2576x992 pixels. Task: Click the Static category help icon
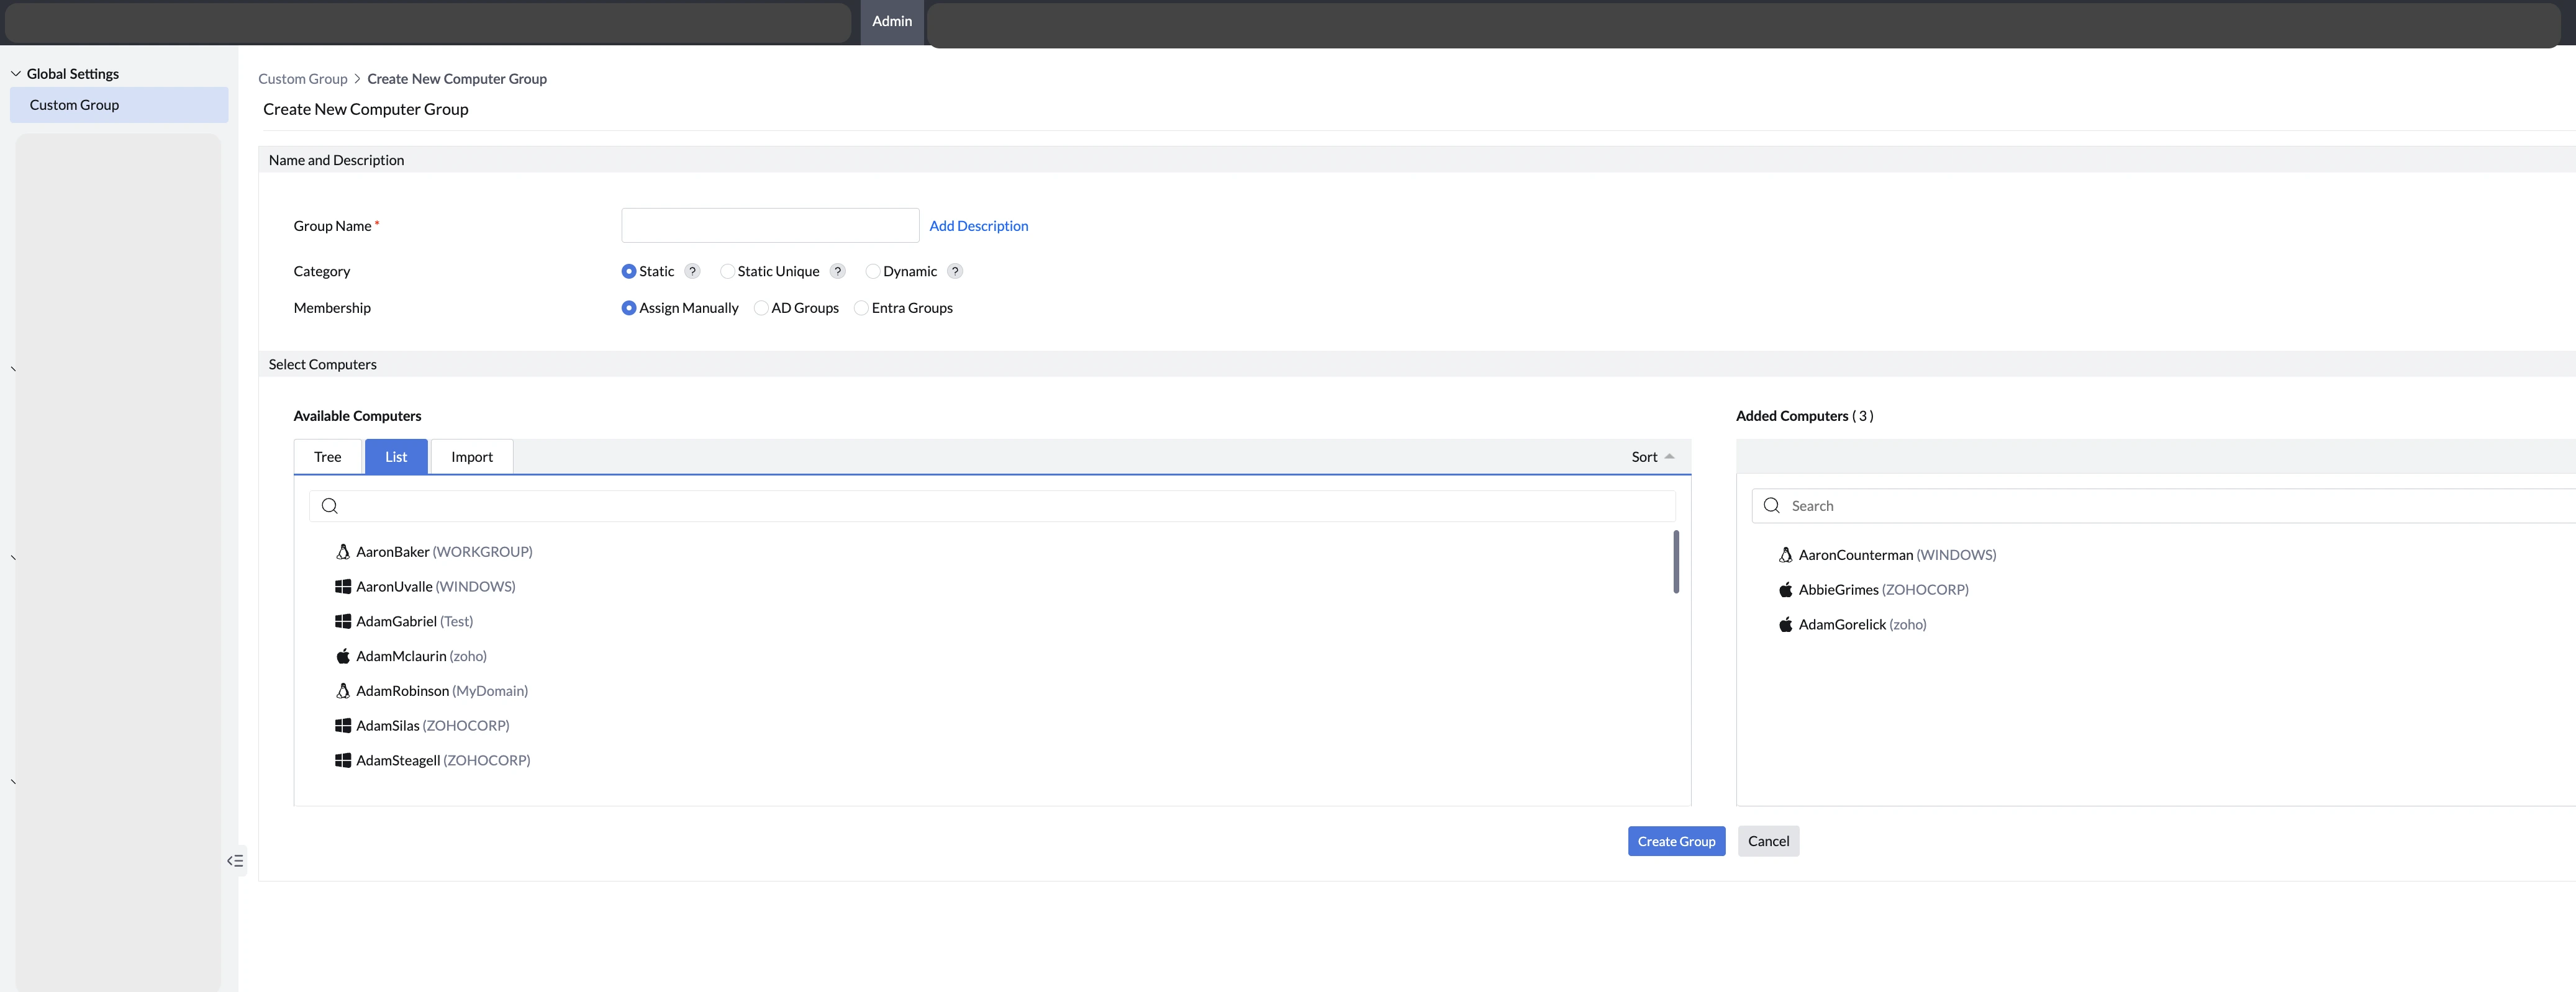[x=692, y=271]
